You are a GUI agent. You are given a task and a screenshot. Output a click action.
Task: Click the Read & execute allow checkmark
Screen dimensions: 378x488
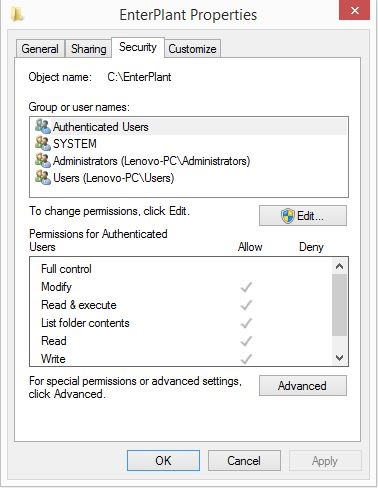(246, 305)
